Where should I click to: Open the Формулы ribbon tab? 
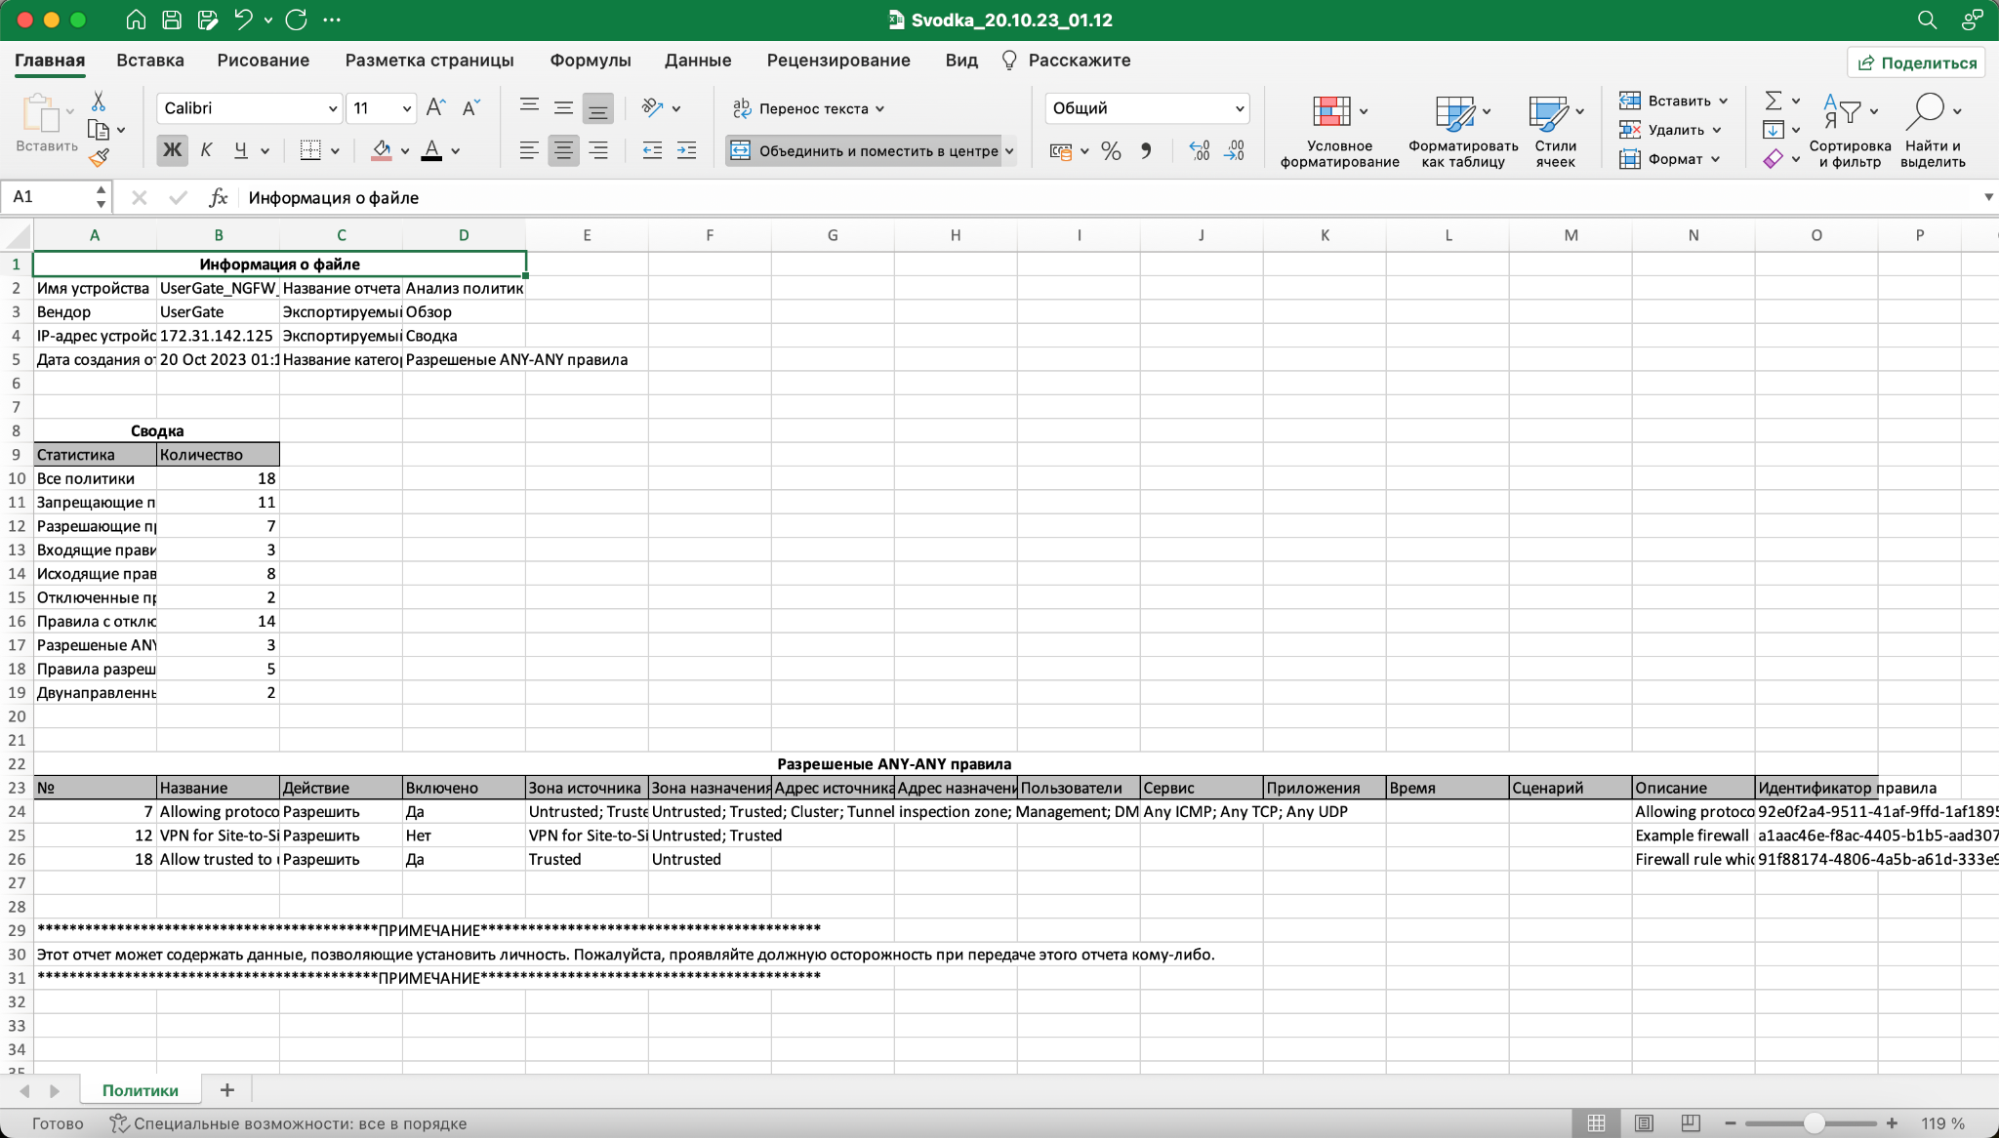(590, 60)
